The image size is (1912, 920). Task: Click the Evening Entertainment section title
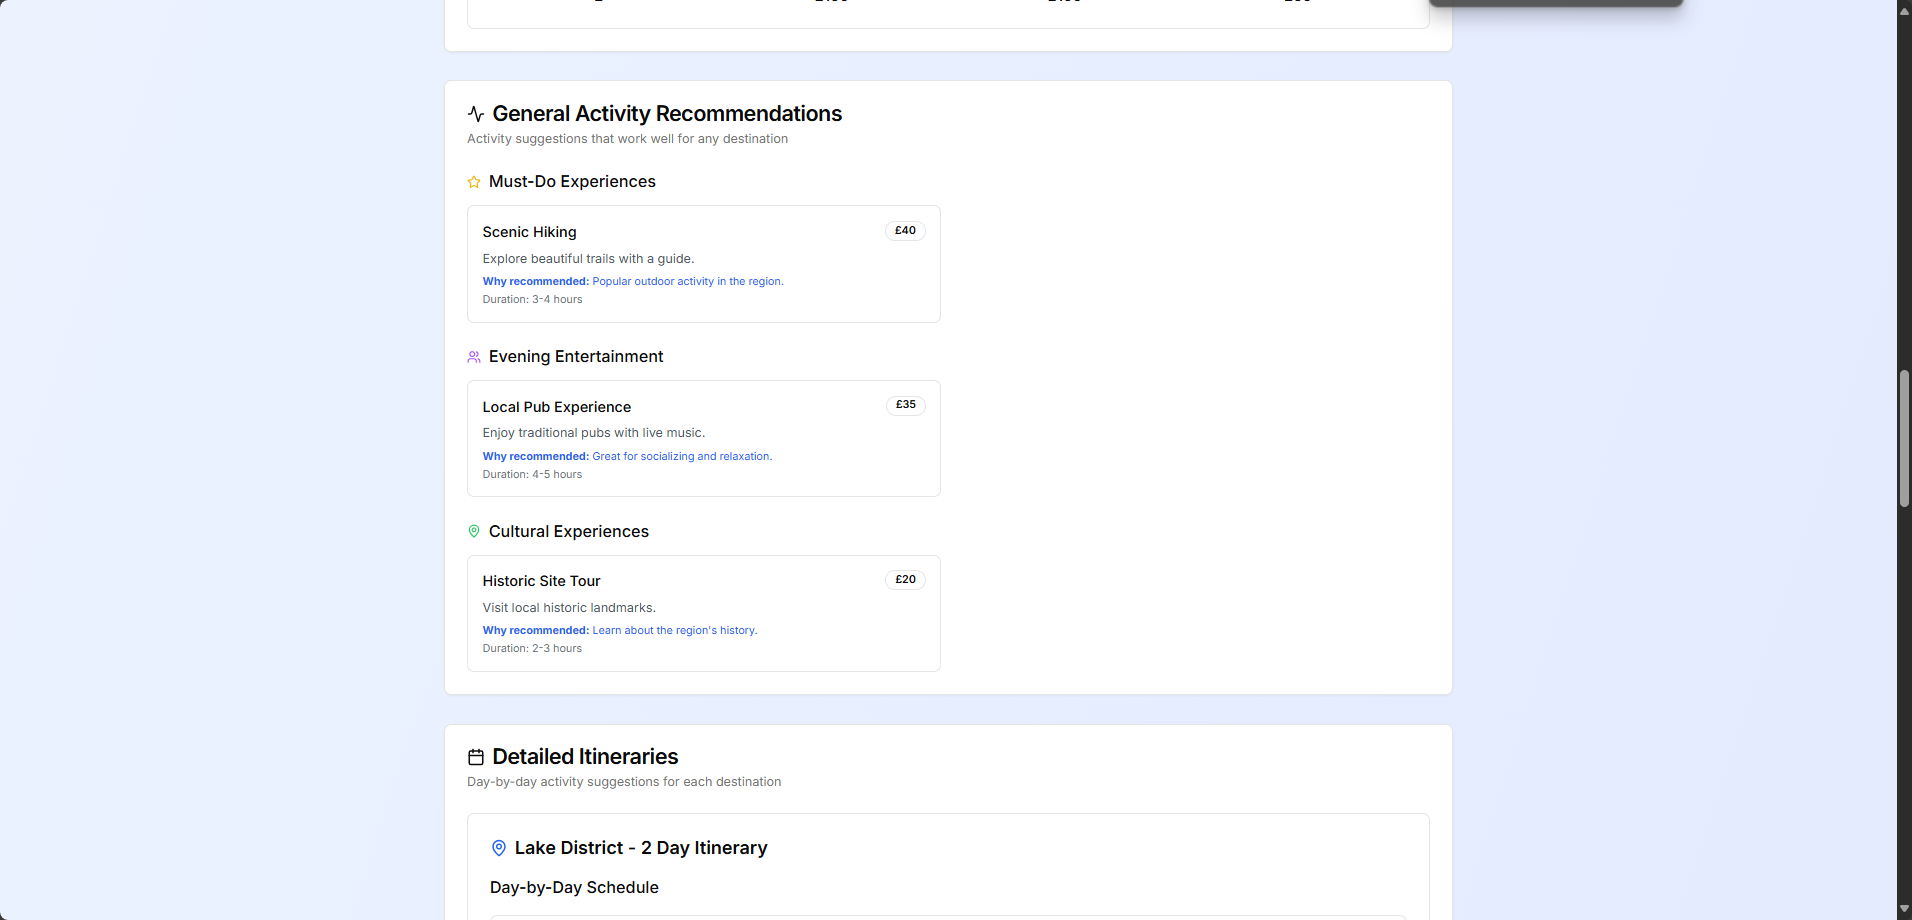click(x=575, y=356)
